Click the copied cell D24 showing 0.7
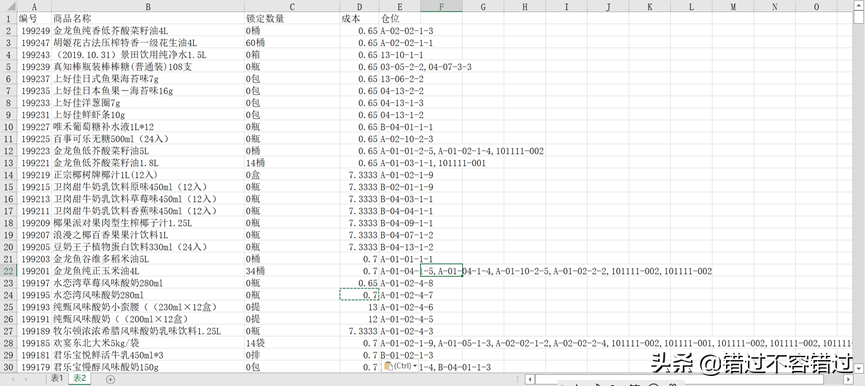The width and height of the screenshot is (865, 386). (x=359, y=295)
